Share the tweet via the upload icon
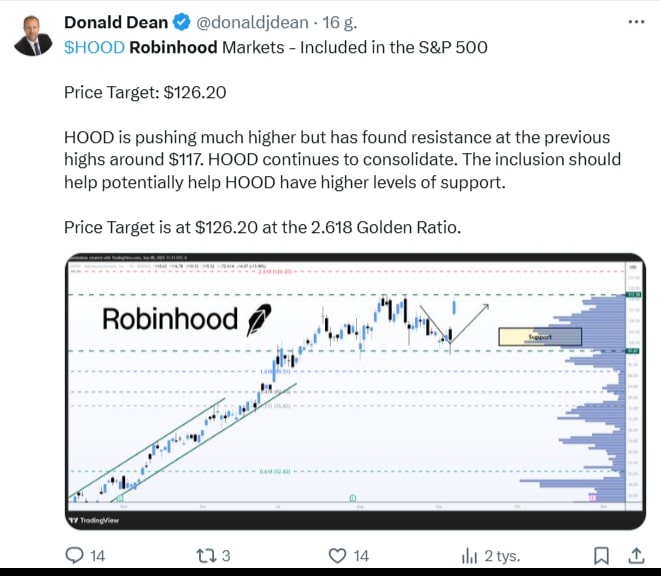 tap(636, 555)
